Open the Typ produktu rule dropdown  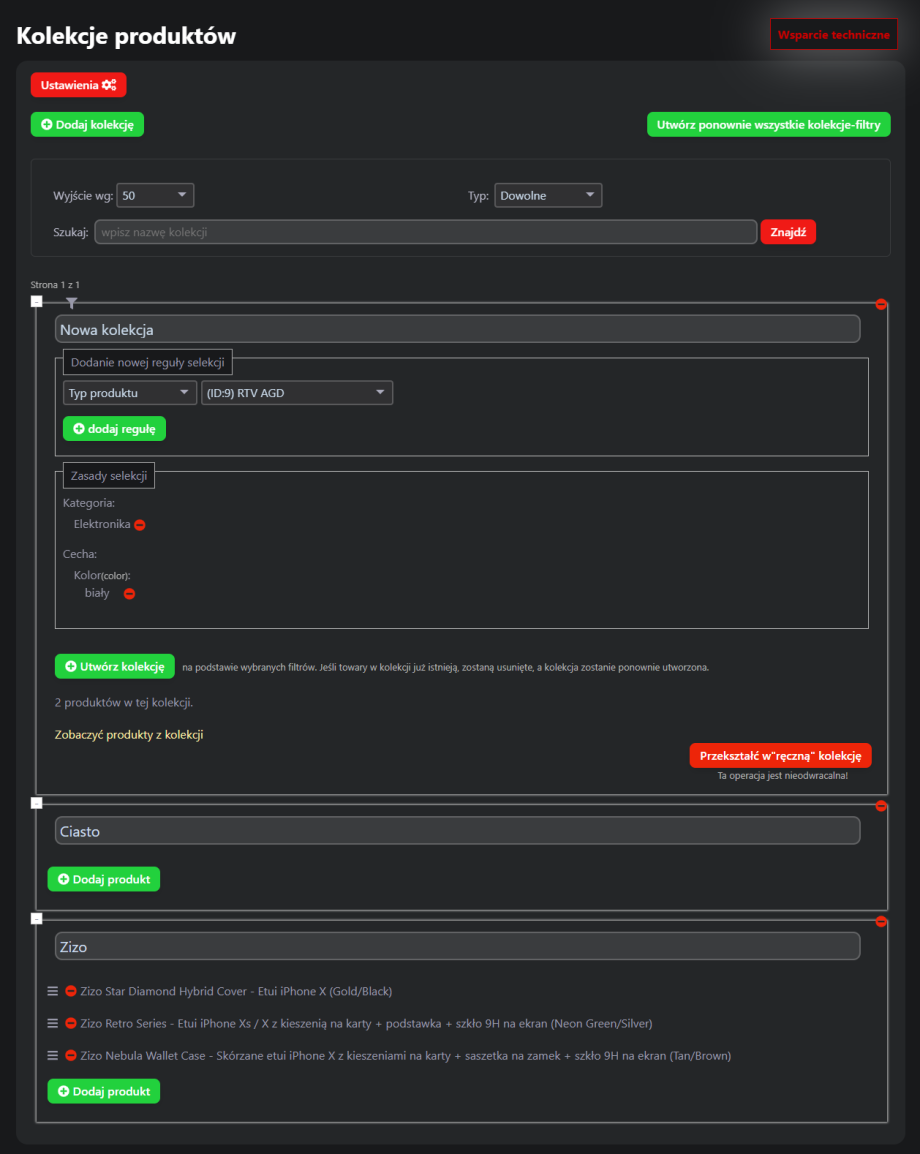(129, 393)
